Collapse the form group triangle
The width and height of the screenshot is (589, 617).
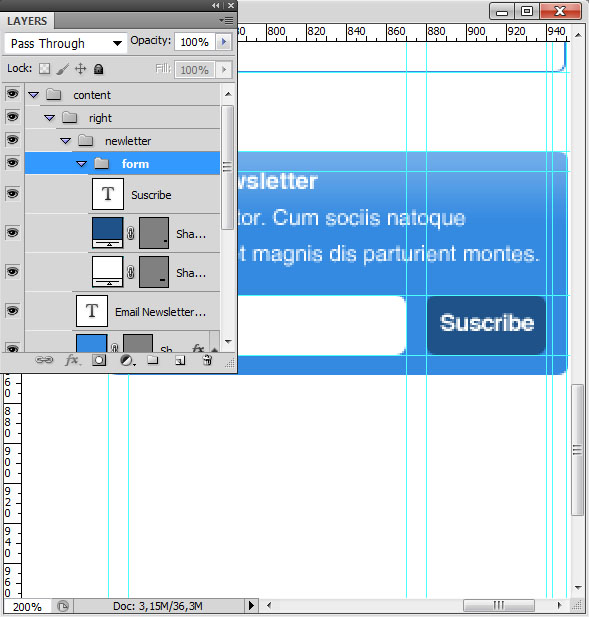click(81, 164)
